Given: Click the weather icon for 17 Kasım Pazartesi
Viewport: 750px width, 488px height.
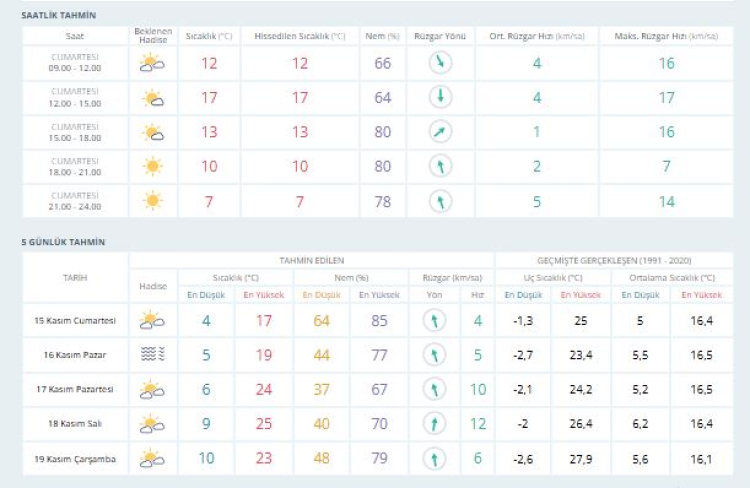Looking at the screenshot, I should click(152, 389).
